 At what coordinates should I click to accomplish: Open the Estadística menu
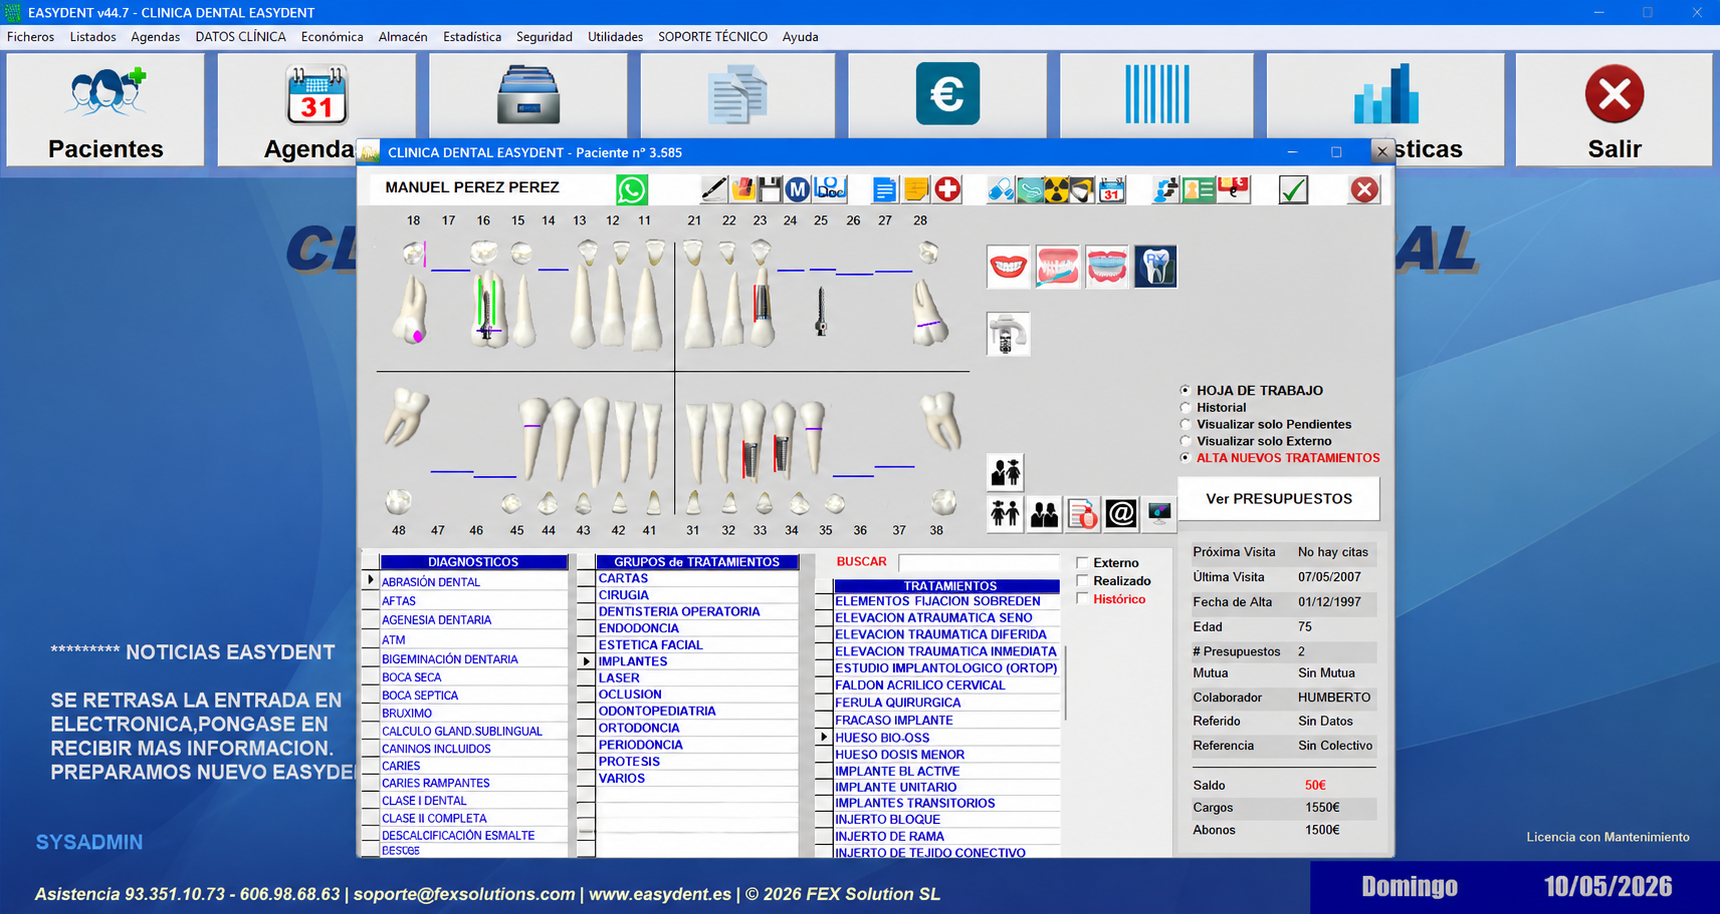pyautogui.click(x=472, y=37)
